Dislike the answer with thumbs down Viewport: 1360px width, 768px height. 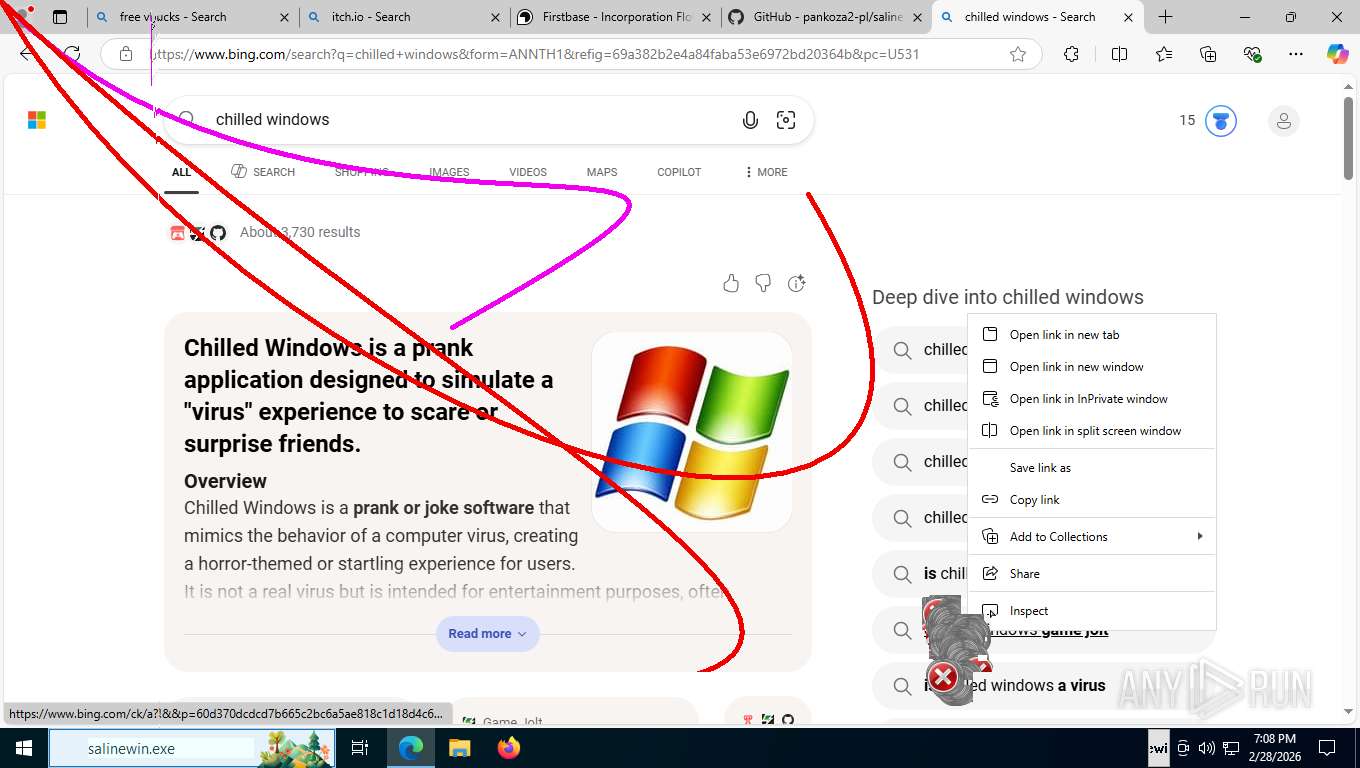pos(763,284)
